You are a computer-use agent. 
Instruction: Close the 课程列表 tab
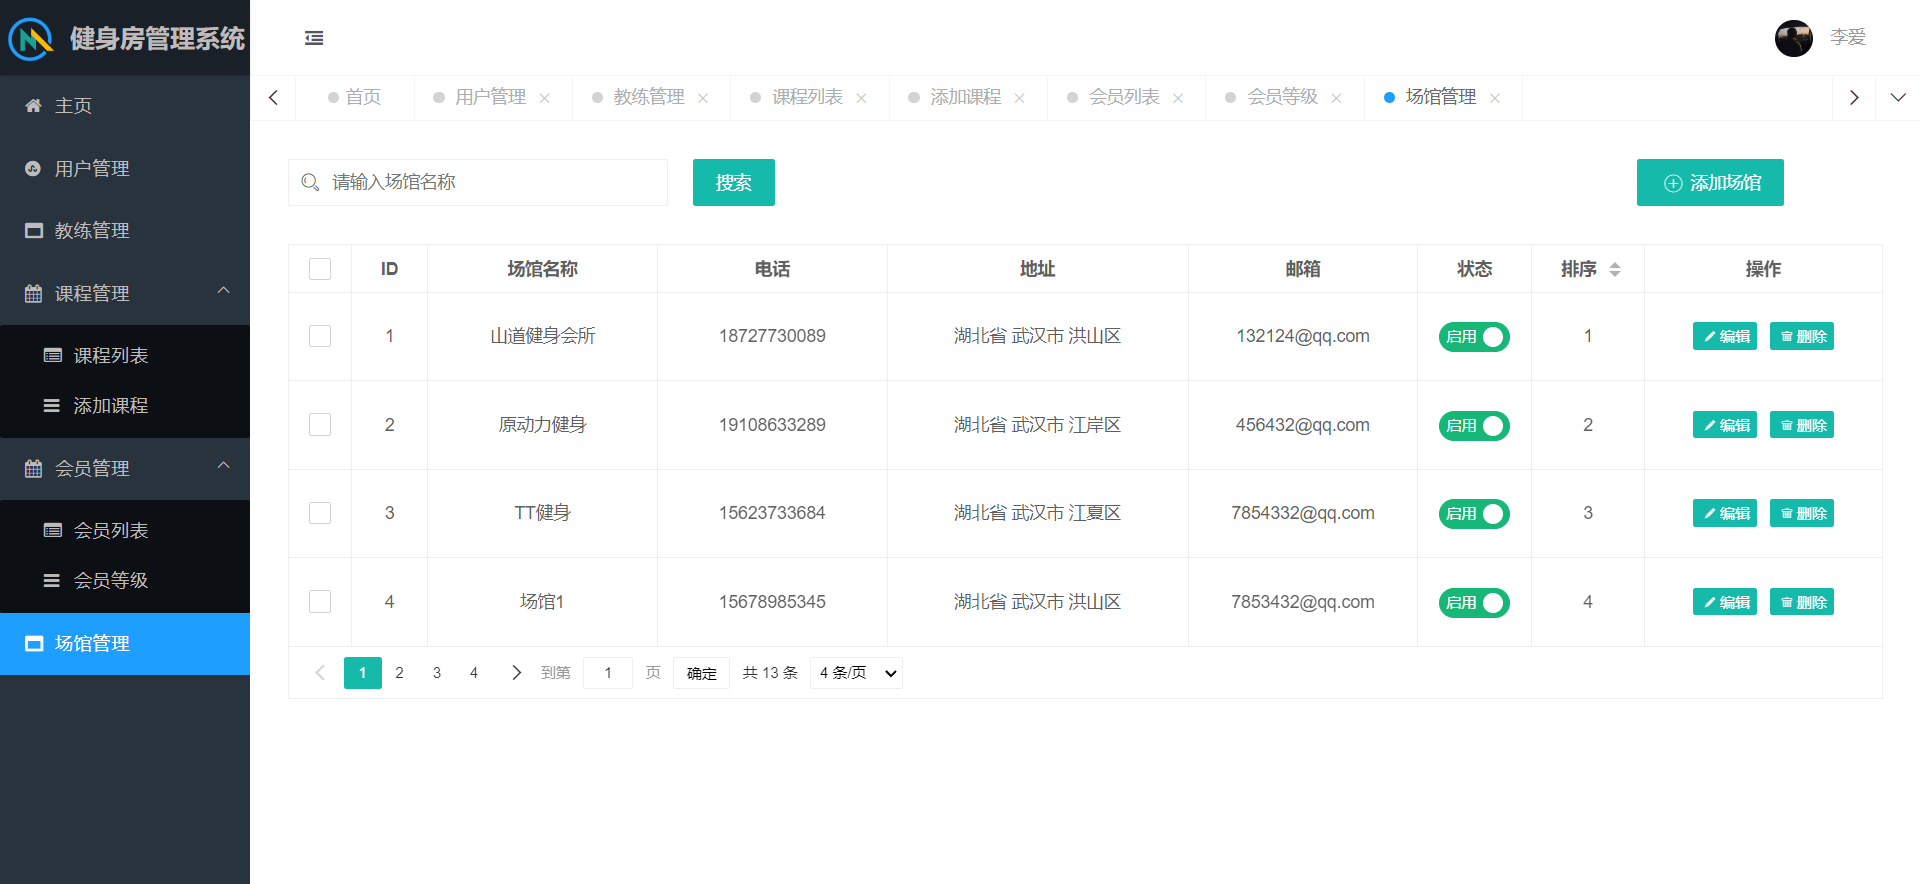(862, 98)
